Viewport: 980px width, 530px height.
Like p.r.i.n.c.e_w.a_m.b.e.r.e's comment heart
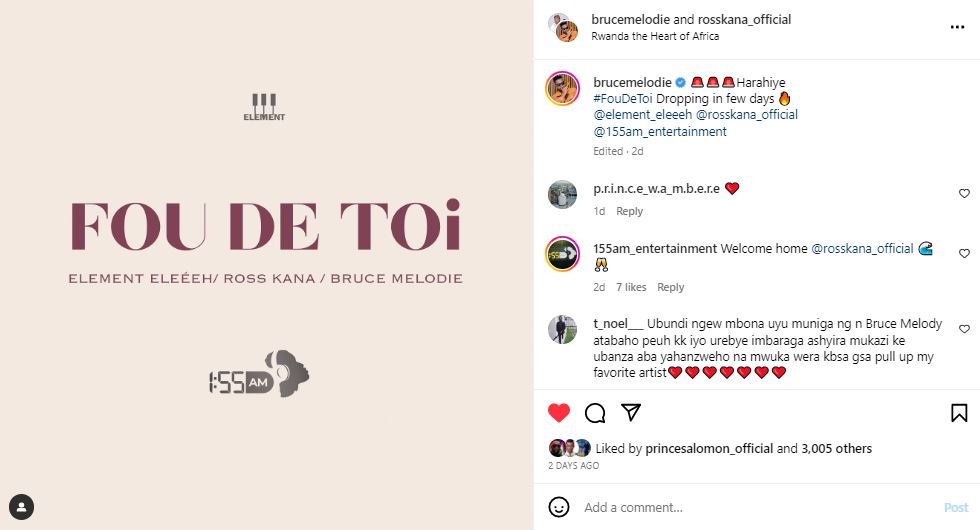click(x=964, y=194)
